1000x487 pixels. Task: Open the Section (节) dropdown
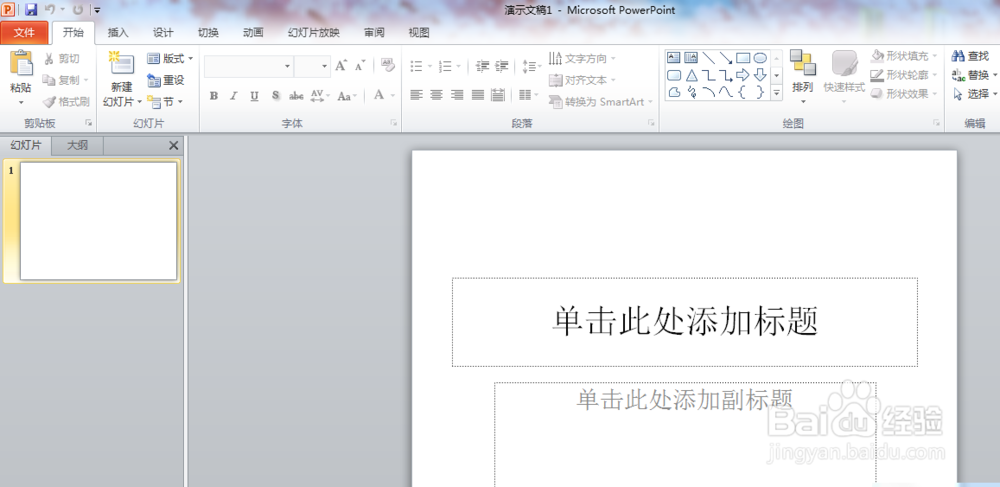(165, 102)
